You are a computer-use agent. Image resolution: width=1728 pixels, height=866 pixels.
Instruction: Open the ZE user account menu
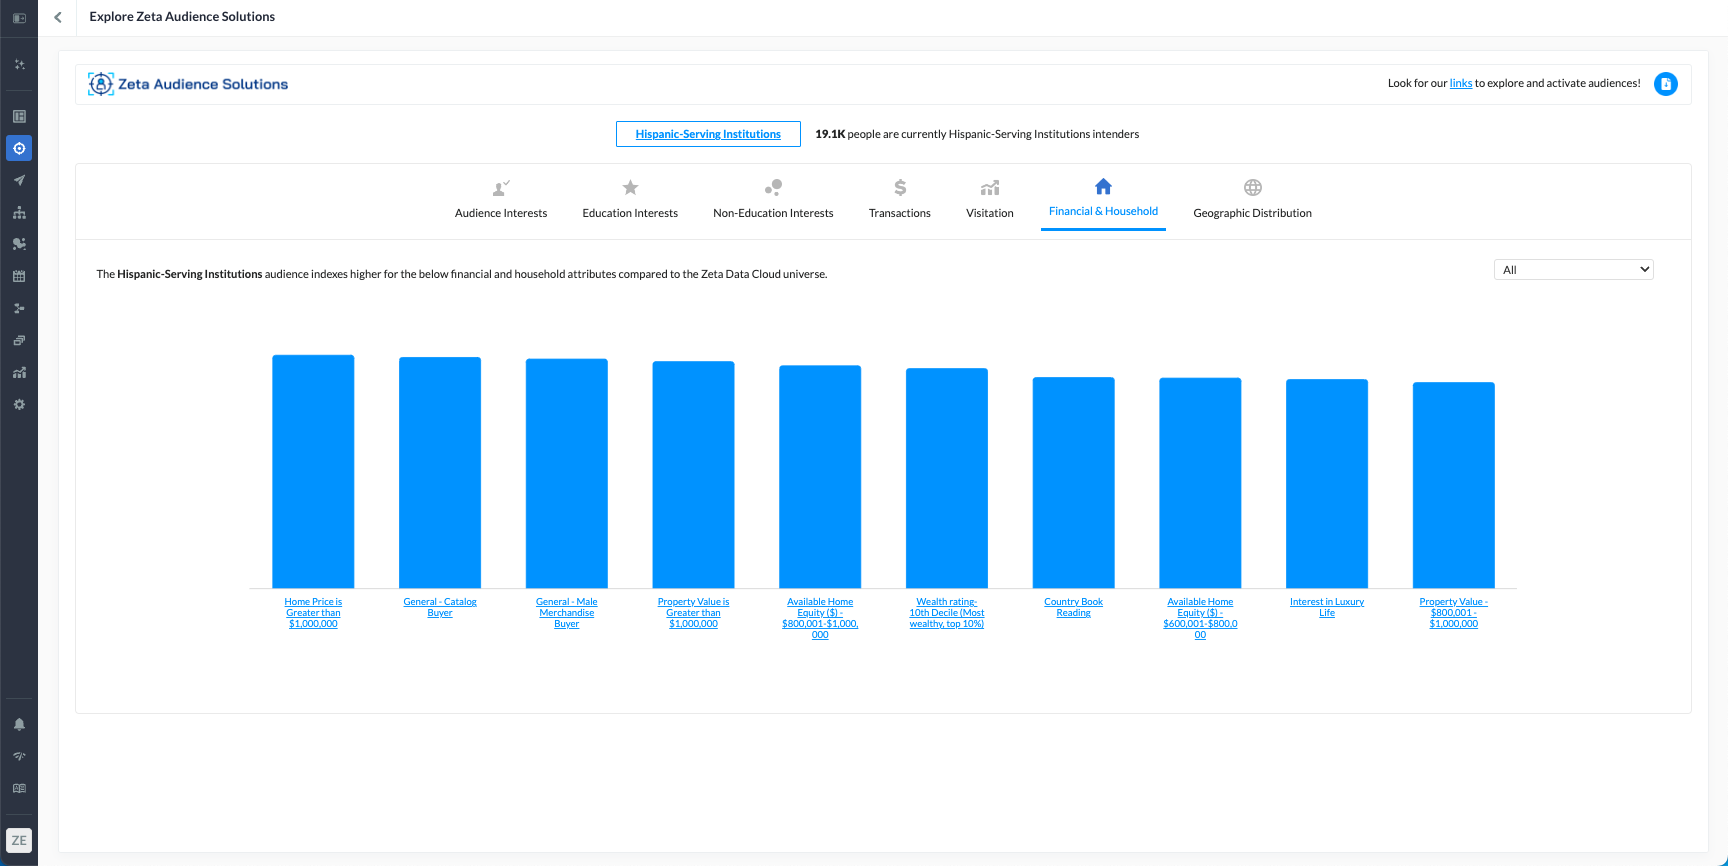click(x=19, y=840)
